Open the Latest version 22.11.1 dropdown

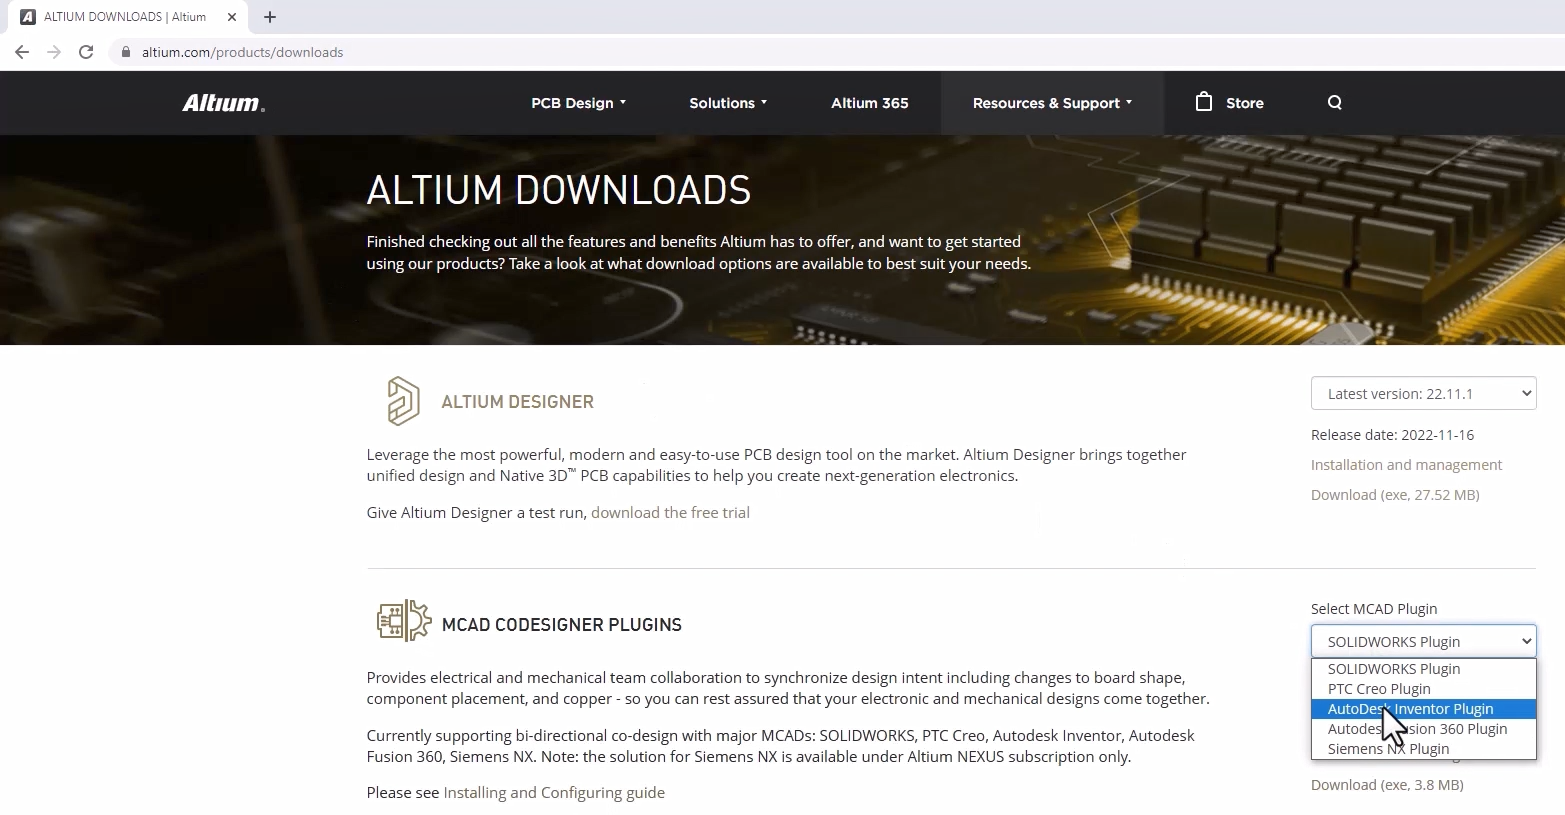[1423, 394]
